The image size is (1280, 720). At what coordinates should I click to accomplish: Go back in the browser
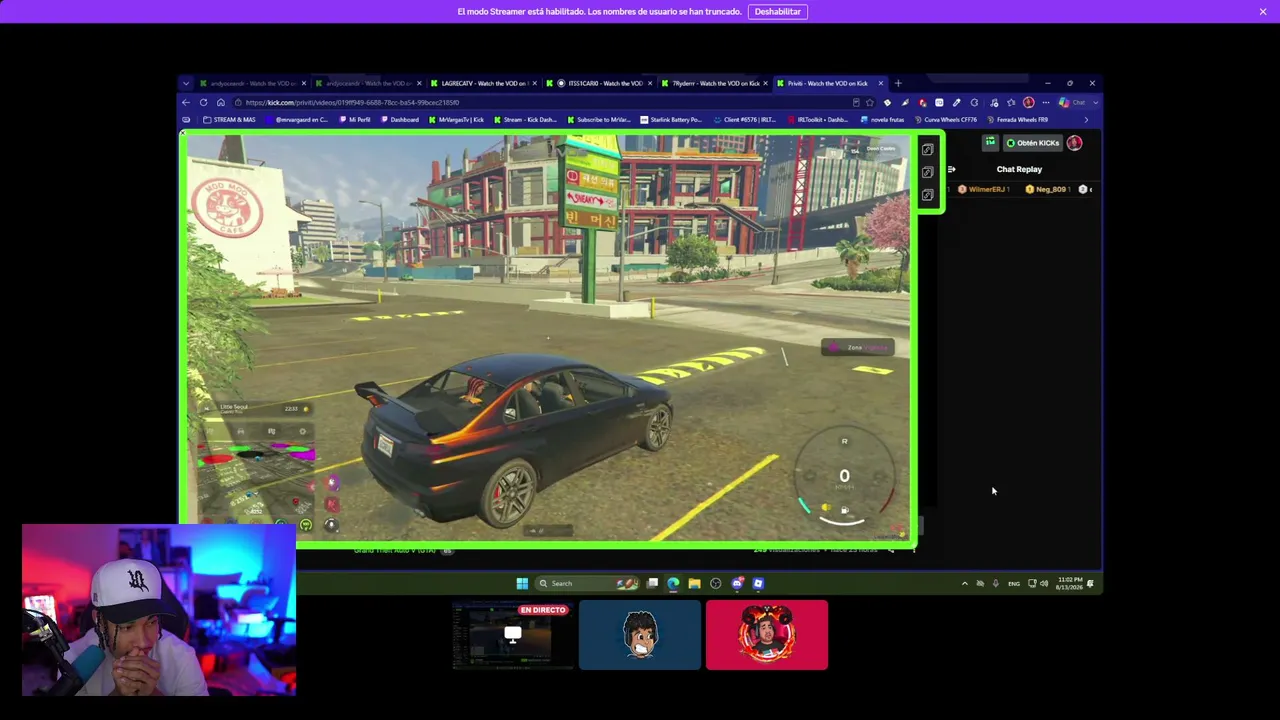[x=186, y=102]
